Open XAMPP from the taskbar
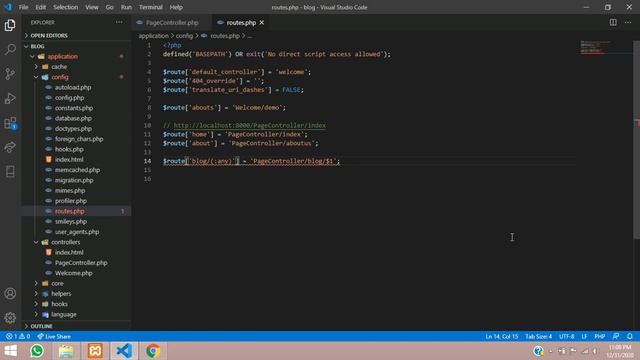 [x=95, y=351]
